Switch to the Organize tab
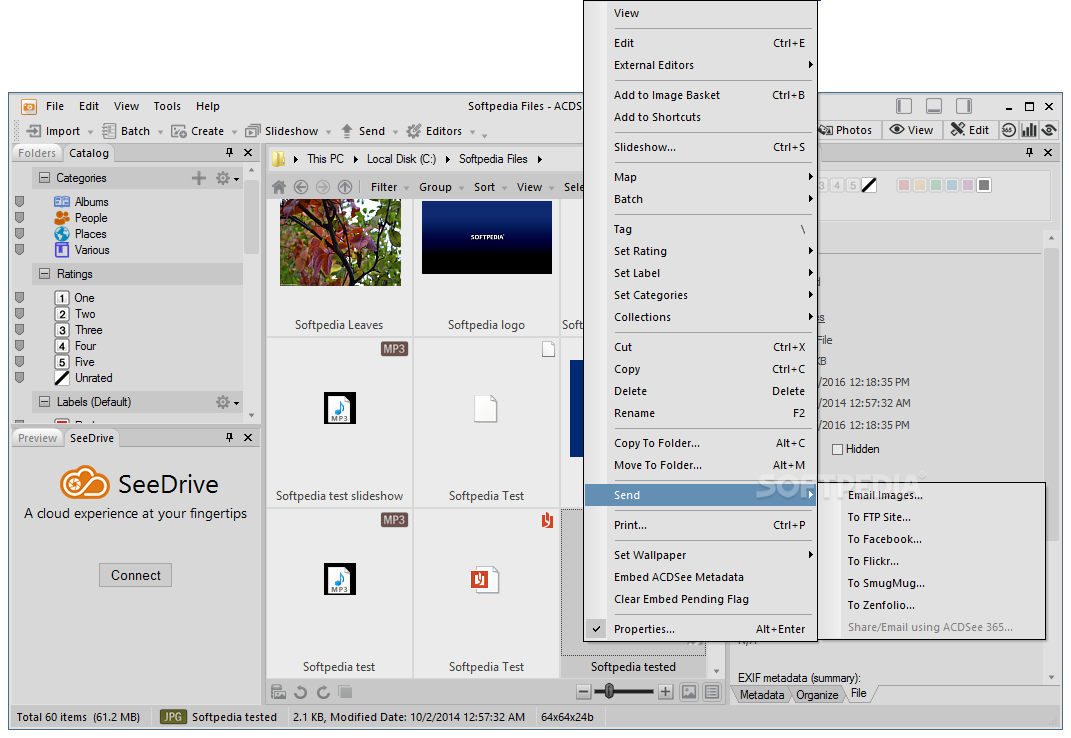 [x=817, y=695]
